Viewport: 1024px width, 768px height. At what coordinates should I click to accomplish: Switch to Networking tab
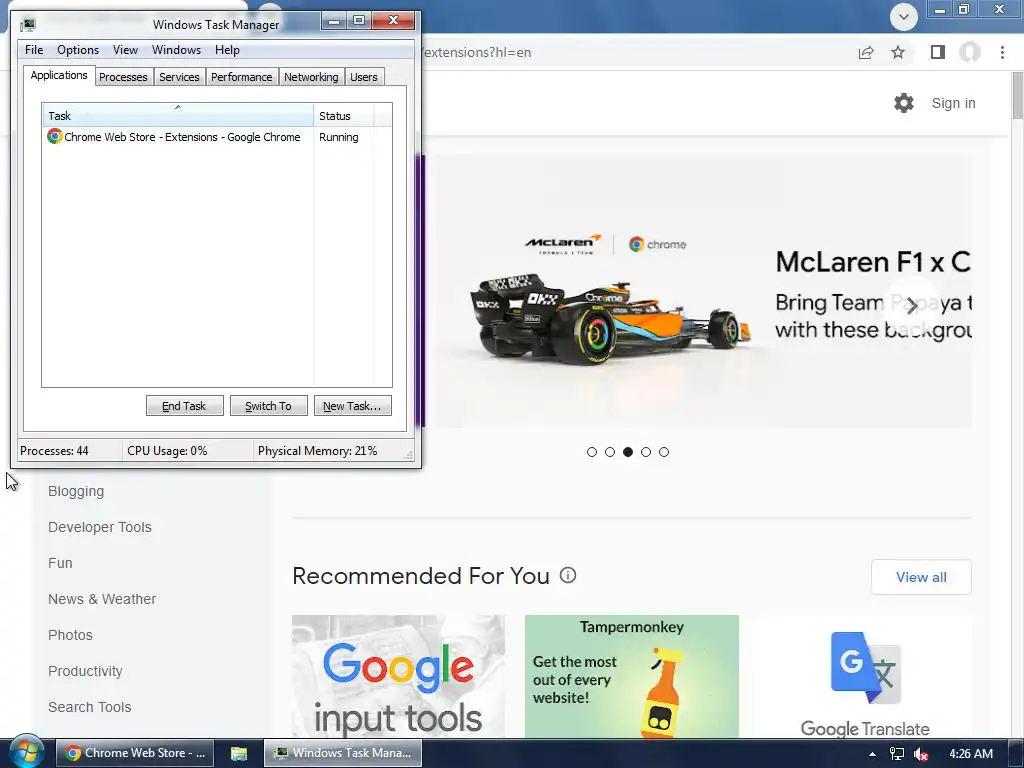(x=312, y=77)
